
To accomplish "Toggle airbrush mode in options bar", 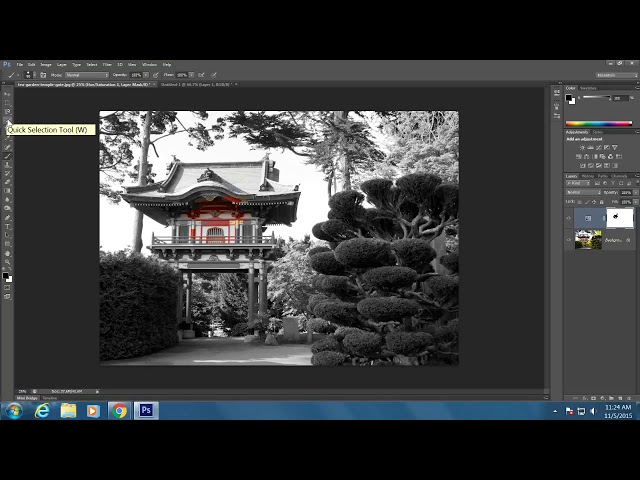I will (x=201, y=75).
